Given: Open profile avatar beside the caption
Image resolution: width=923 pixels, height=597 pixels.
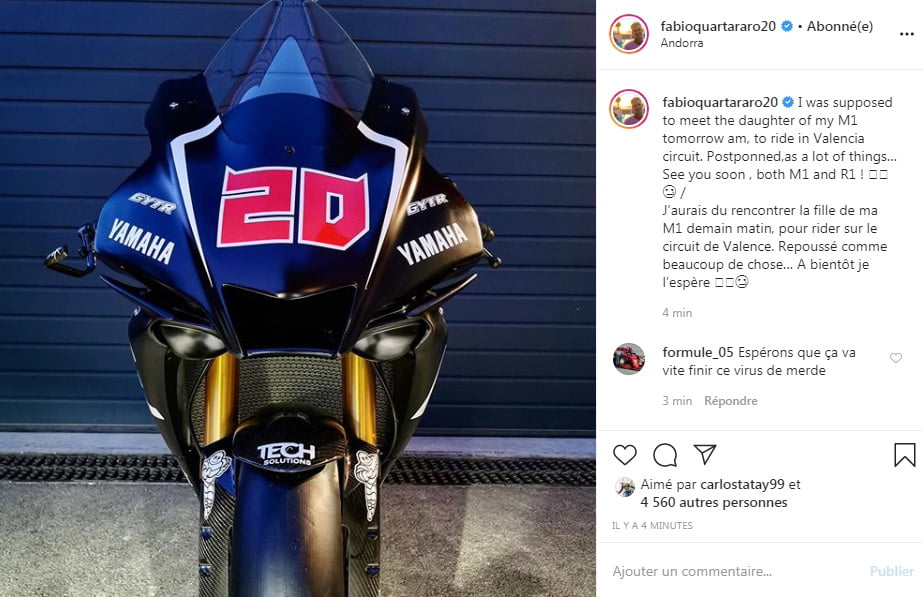Looking at the screenshot, I should (629, 109).
